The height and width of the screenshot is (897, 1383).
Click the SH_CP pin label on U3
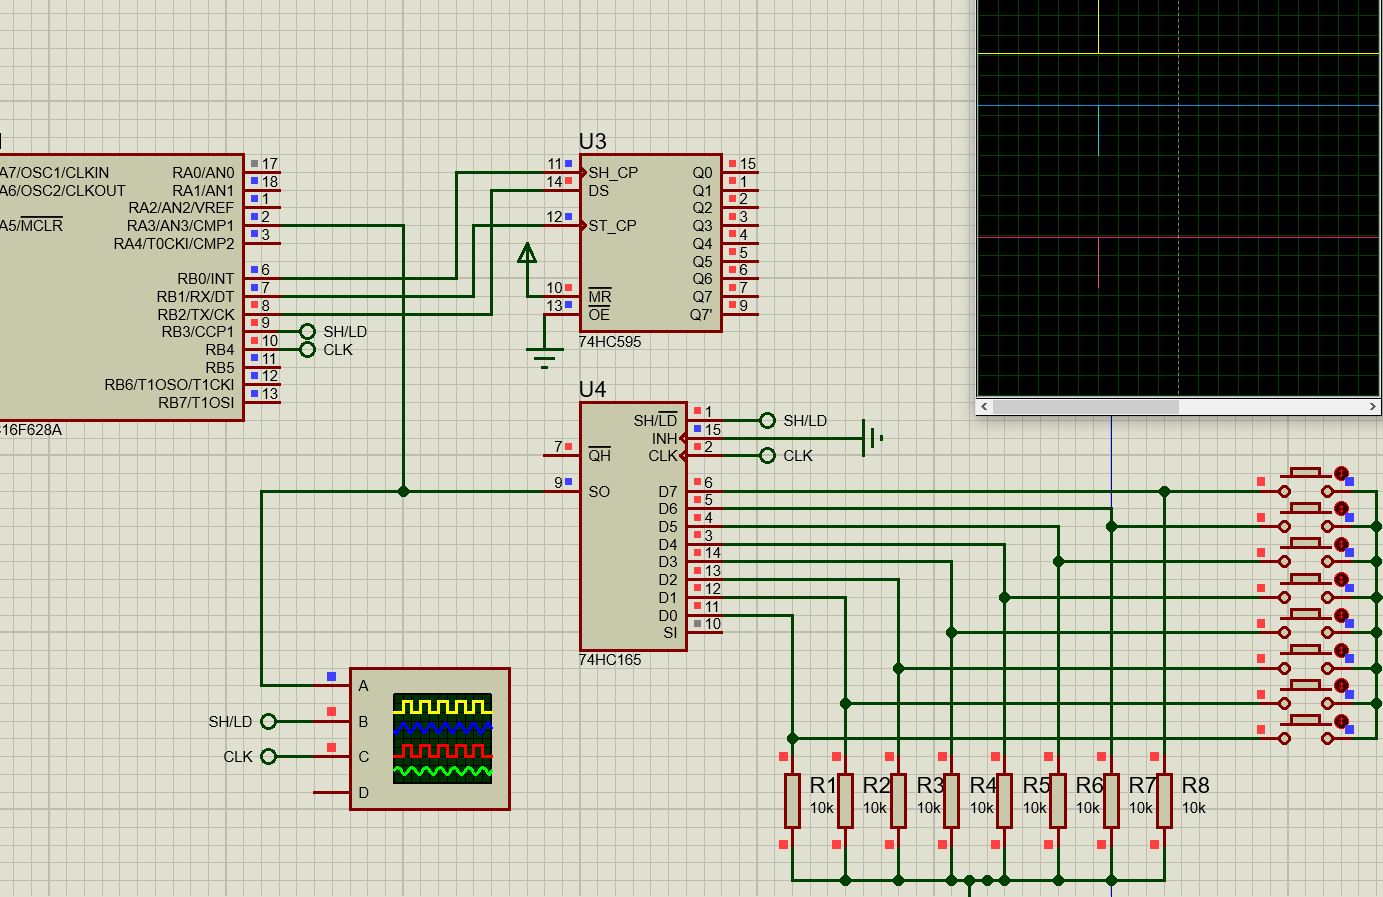(613, 173)
